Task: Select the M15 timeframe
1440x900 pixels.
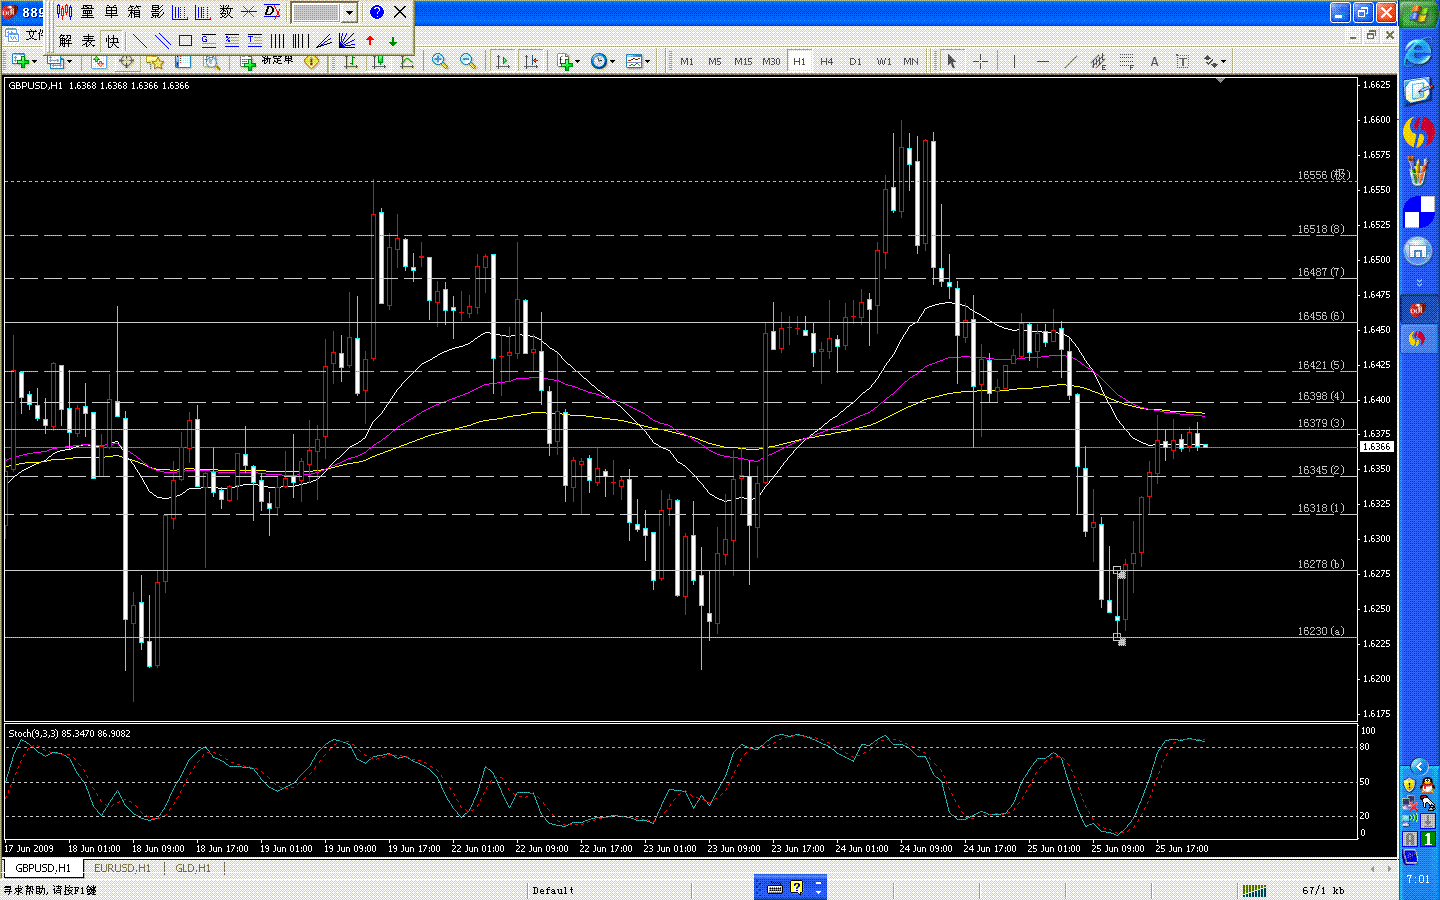Action: pyautogui.click(x=743, y=61)
